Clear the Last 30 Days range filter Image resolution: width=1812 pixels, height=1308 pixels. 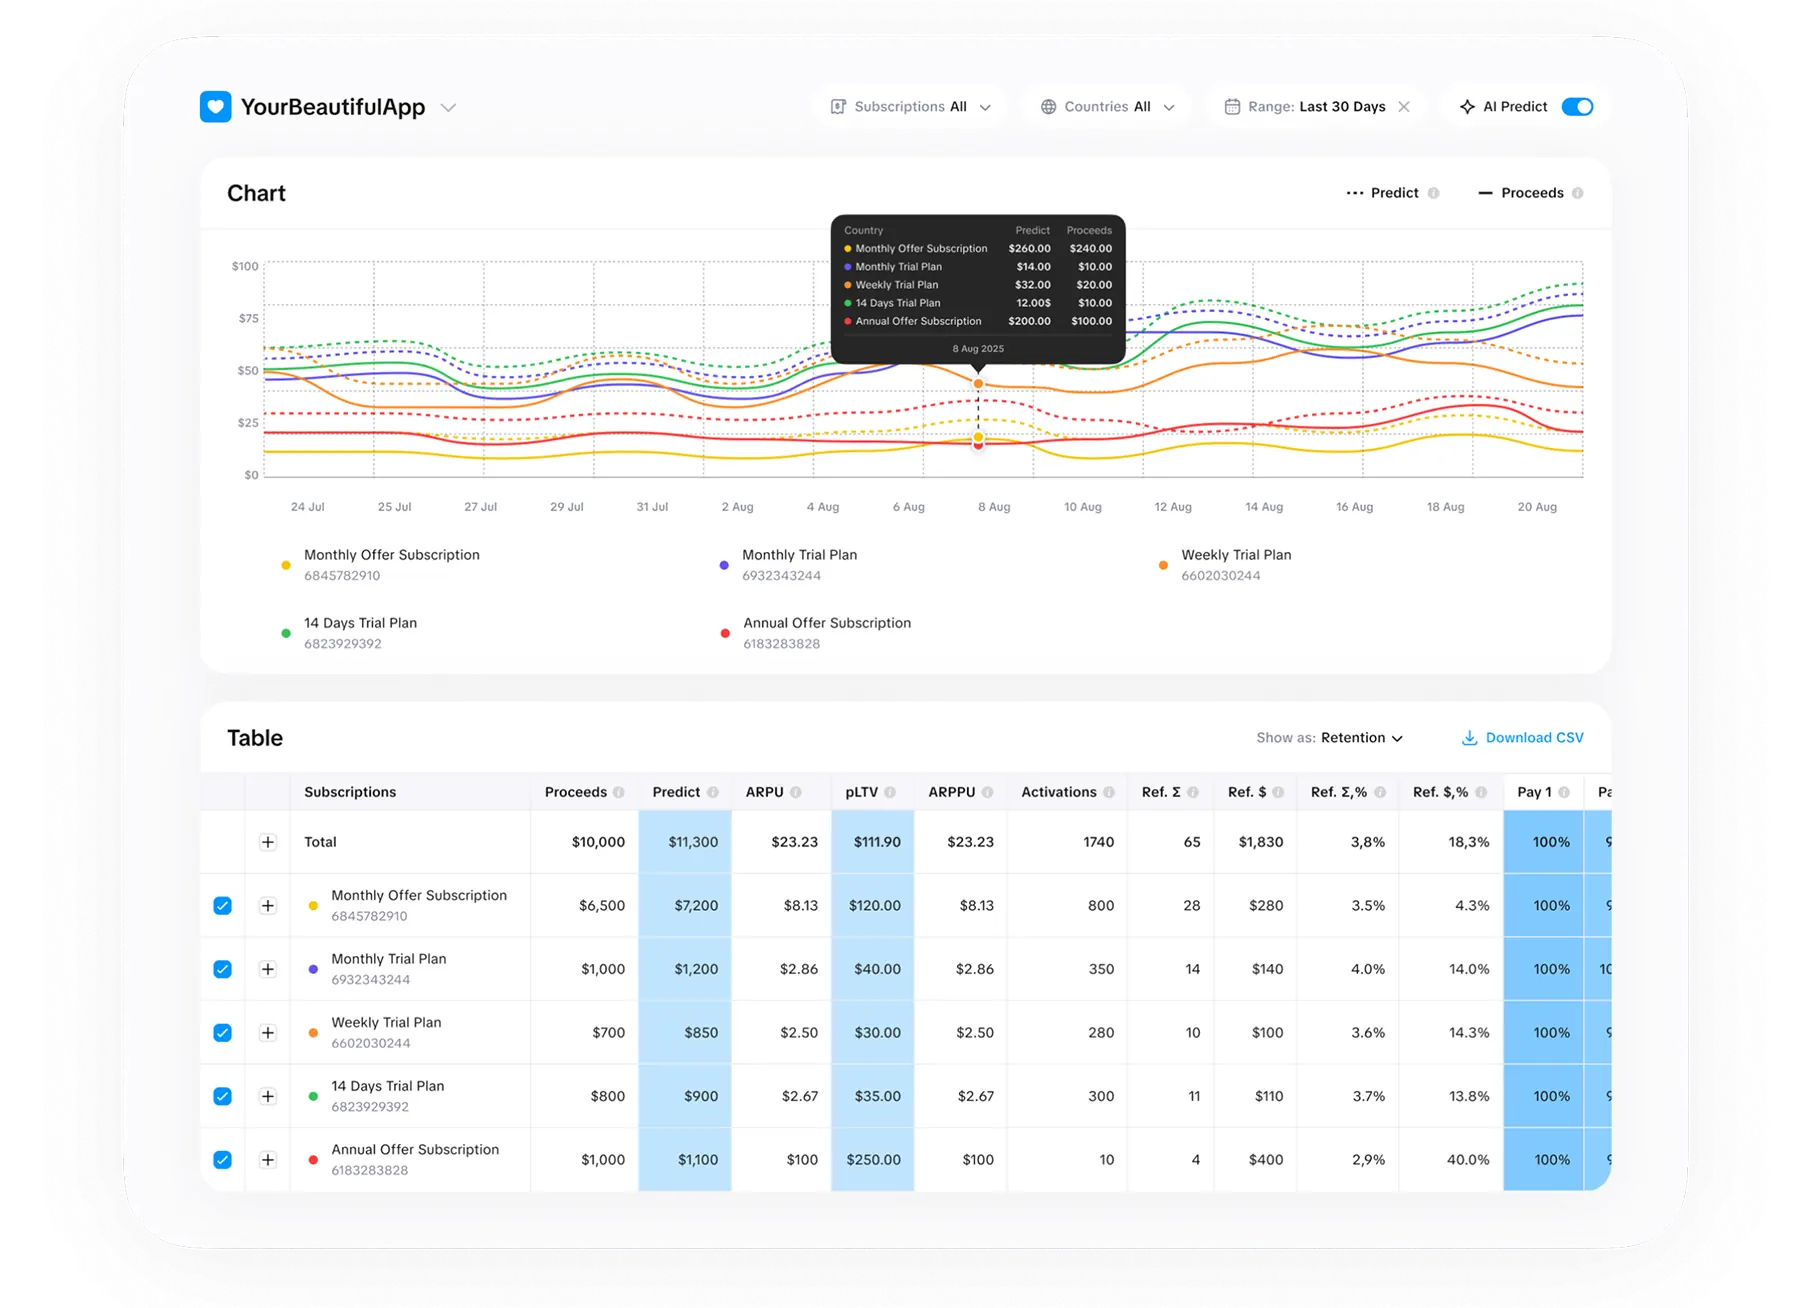click(1404, 106)
